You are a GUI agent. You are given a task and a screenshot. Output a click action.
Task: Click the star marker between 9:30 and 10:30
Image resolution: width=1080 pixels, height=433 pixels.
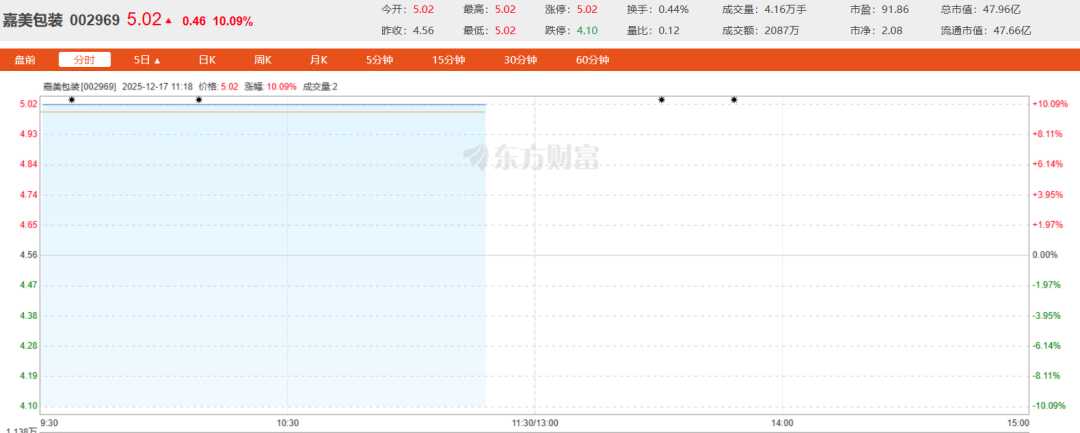point(199,100)
